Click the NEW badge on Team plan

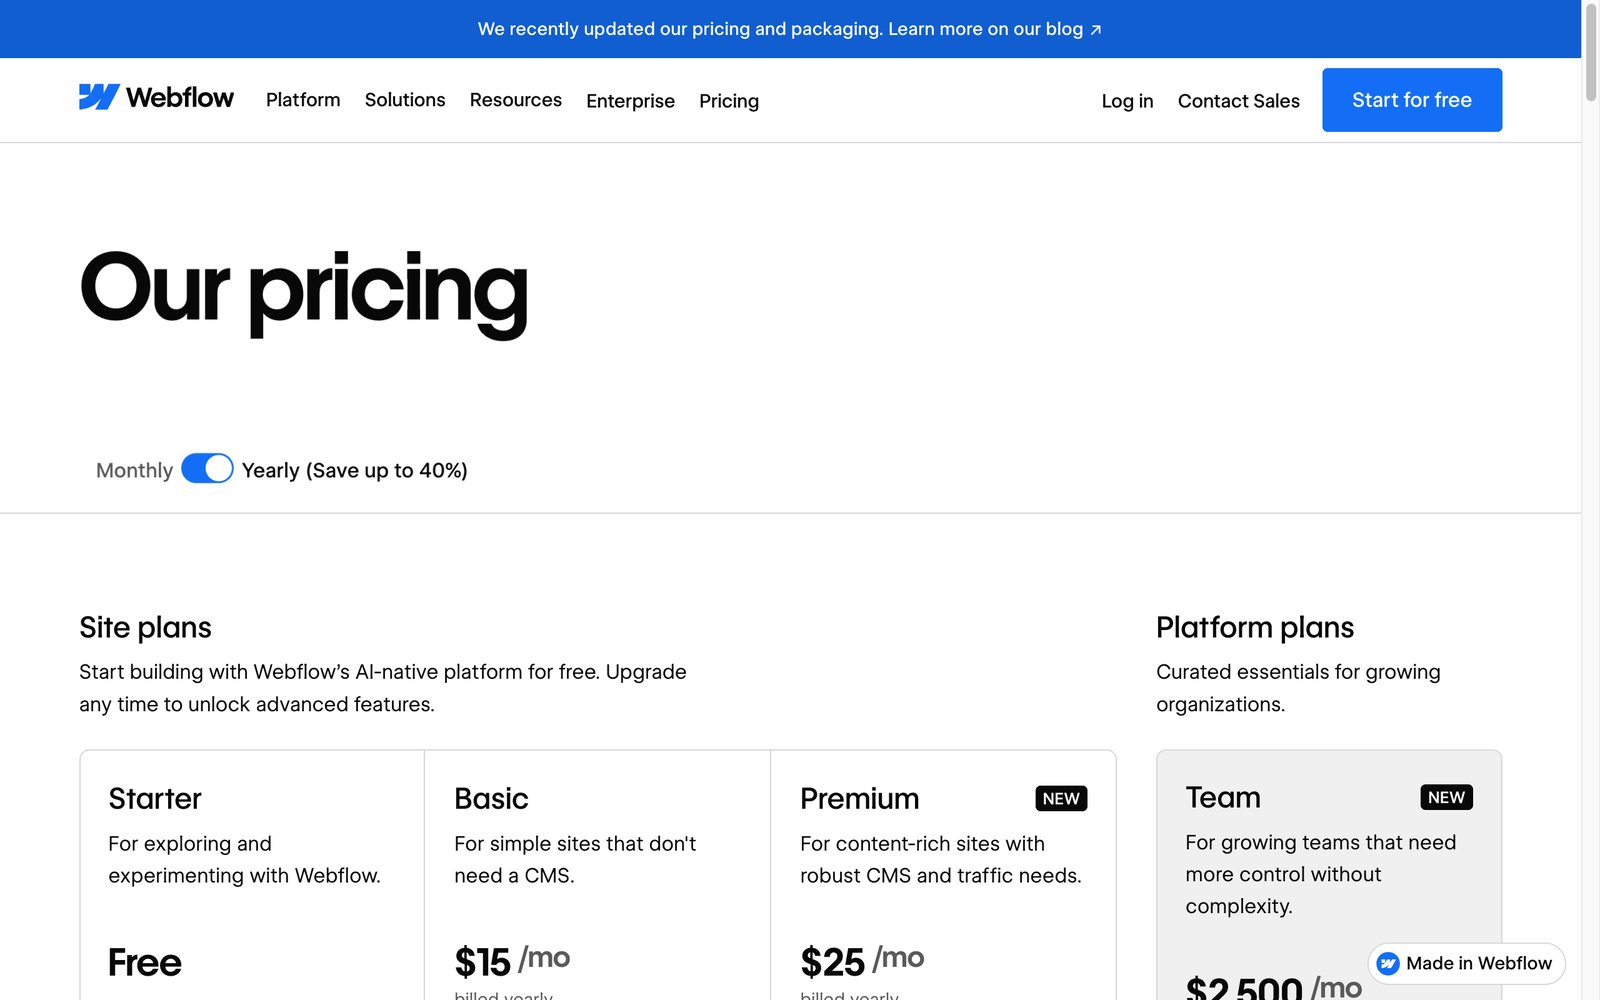point(1446,797)
